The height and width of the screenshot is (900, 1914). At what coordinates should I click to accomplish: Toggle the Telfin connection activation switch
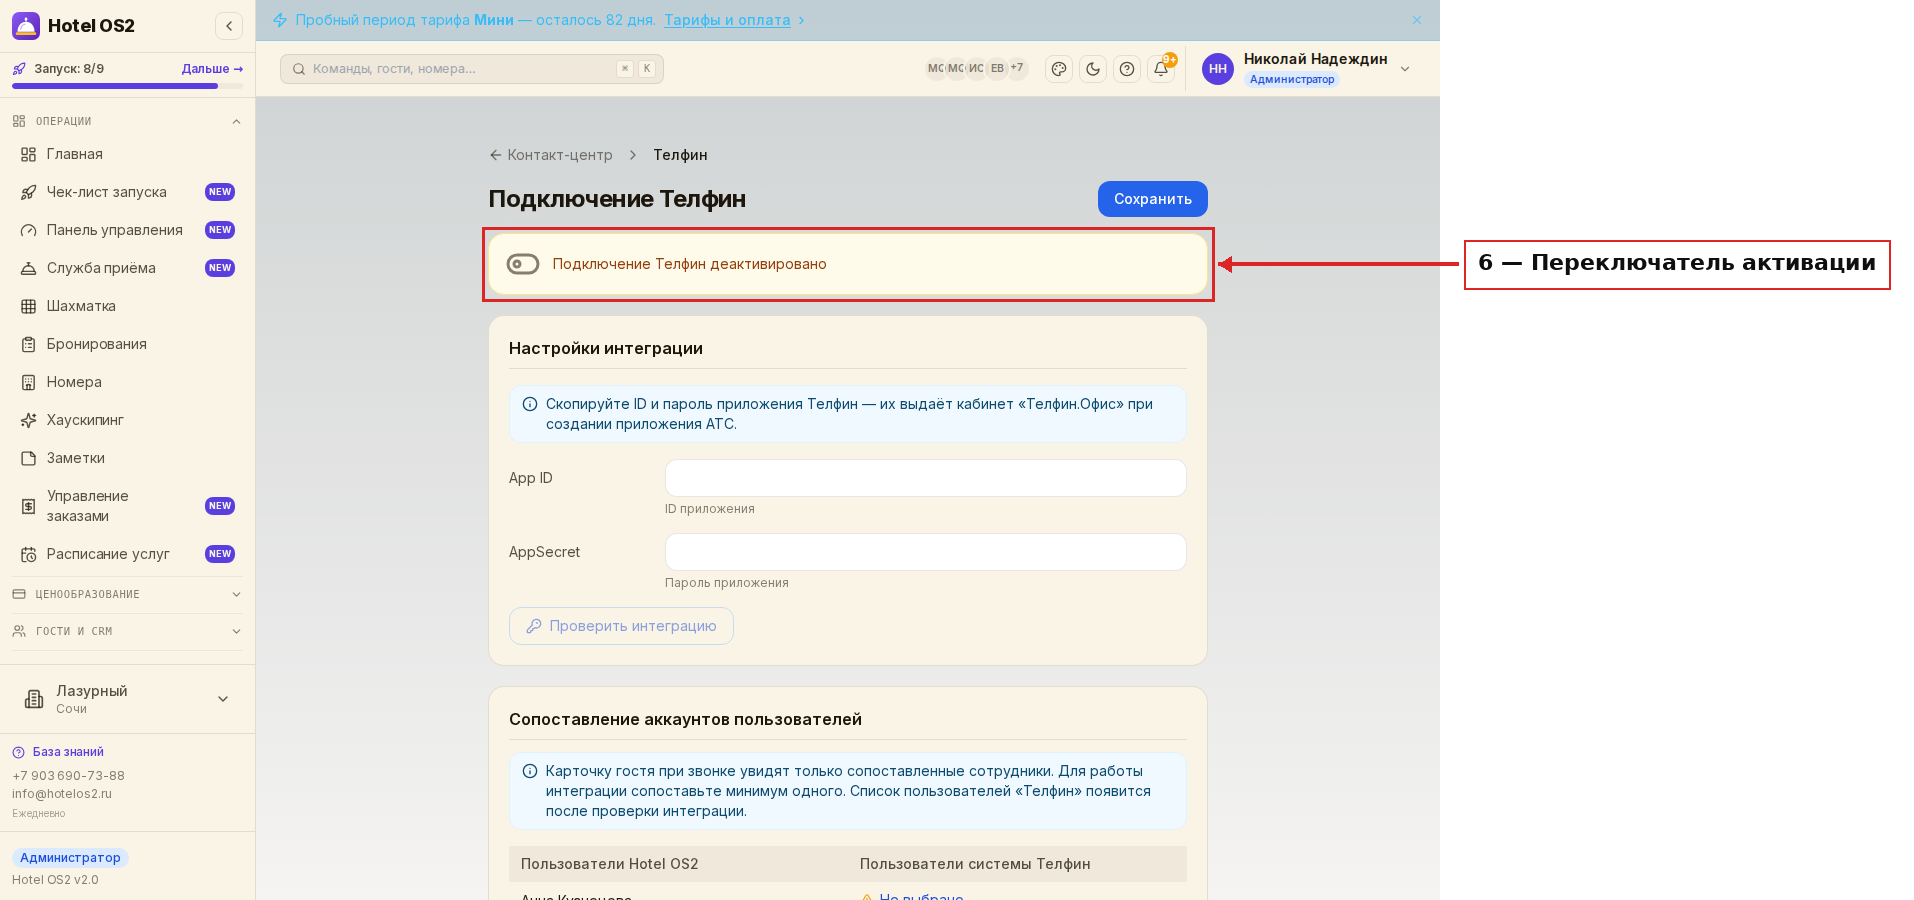[523, 264]
